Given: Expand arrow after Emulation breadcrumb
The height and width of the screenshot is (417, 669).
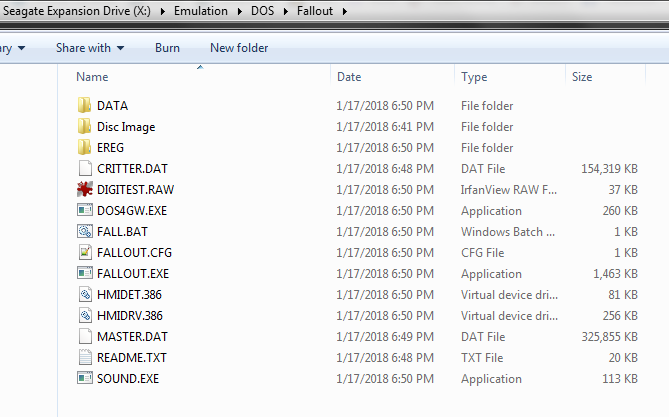Looking at the screenshot, I should tap(239, 11).
